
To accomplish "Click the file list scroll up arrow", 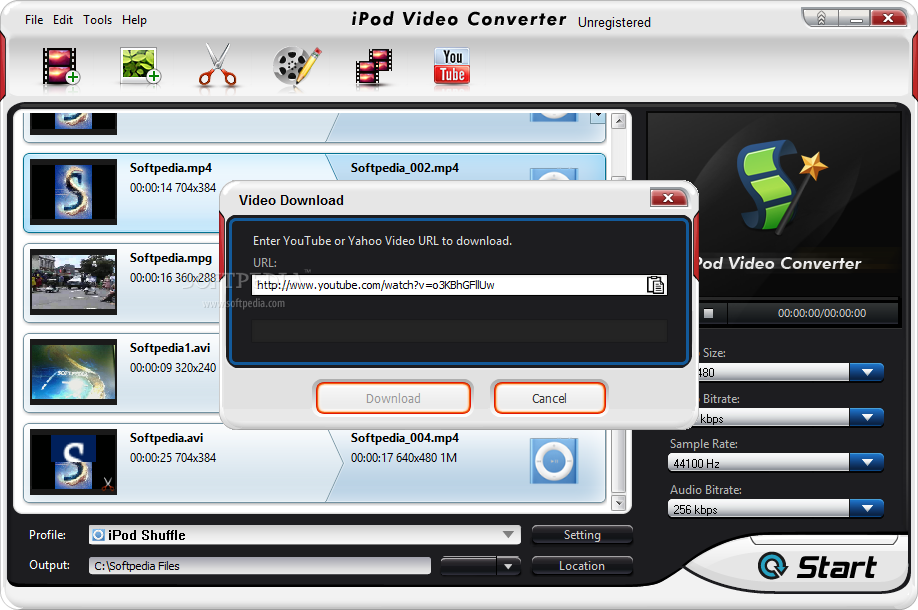I will pyautogui.click(x=618, y=121).
